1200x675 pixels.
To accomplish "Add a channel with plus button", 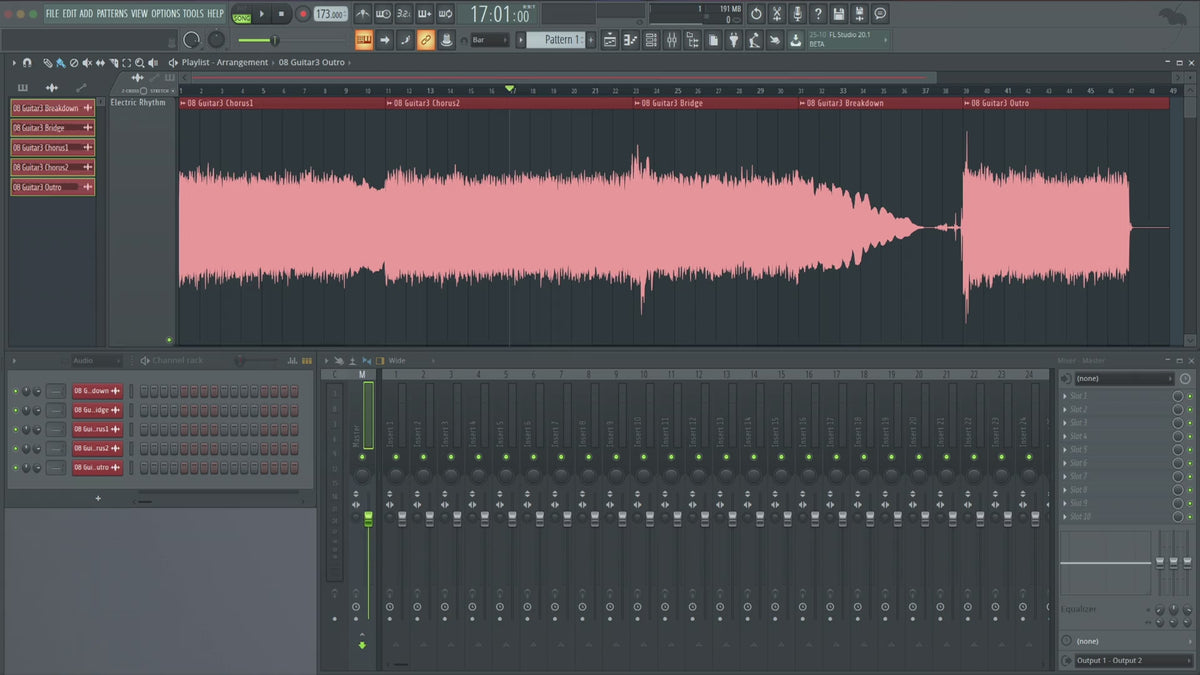I will tap(98, 498).
